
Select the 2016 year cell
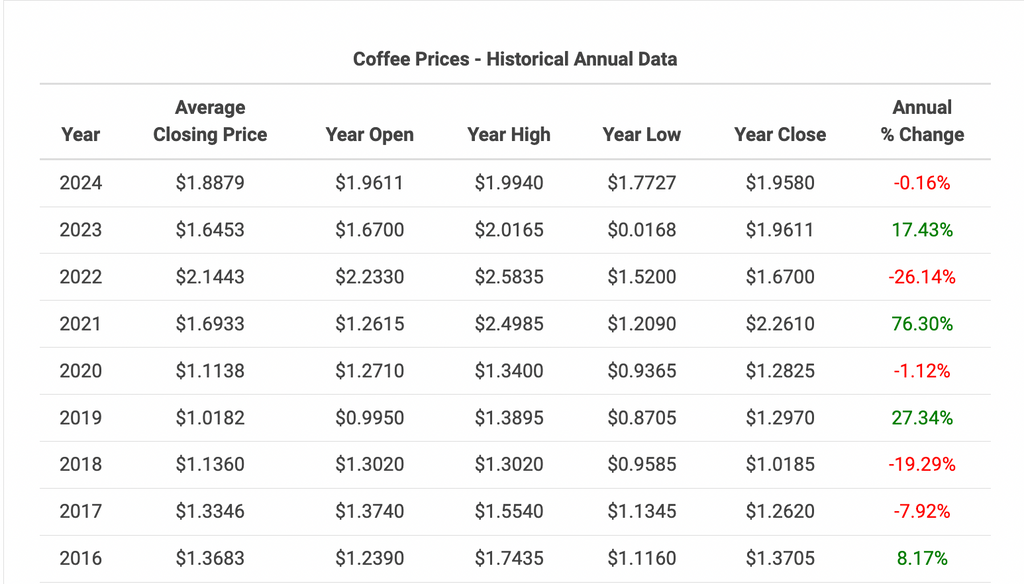point(80,559)
